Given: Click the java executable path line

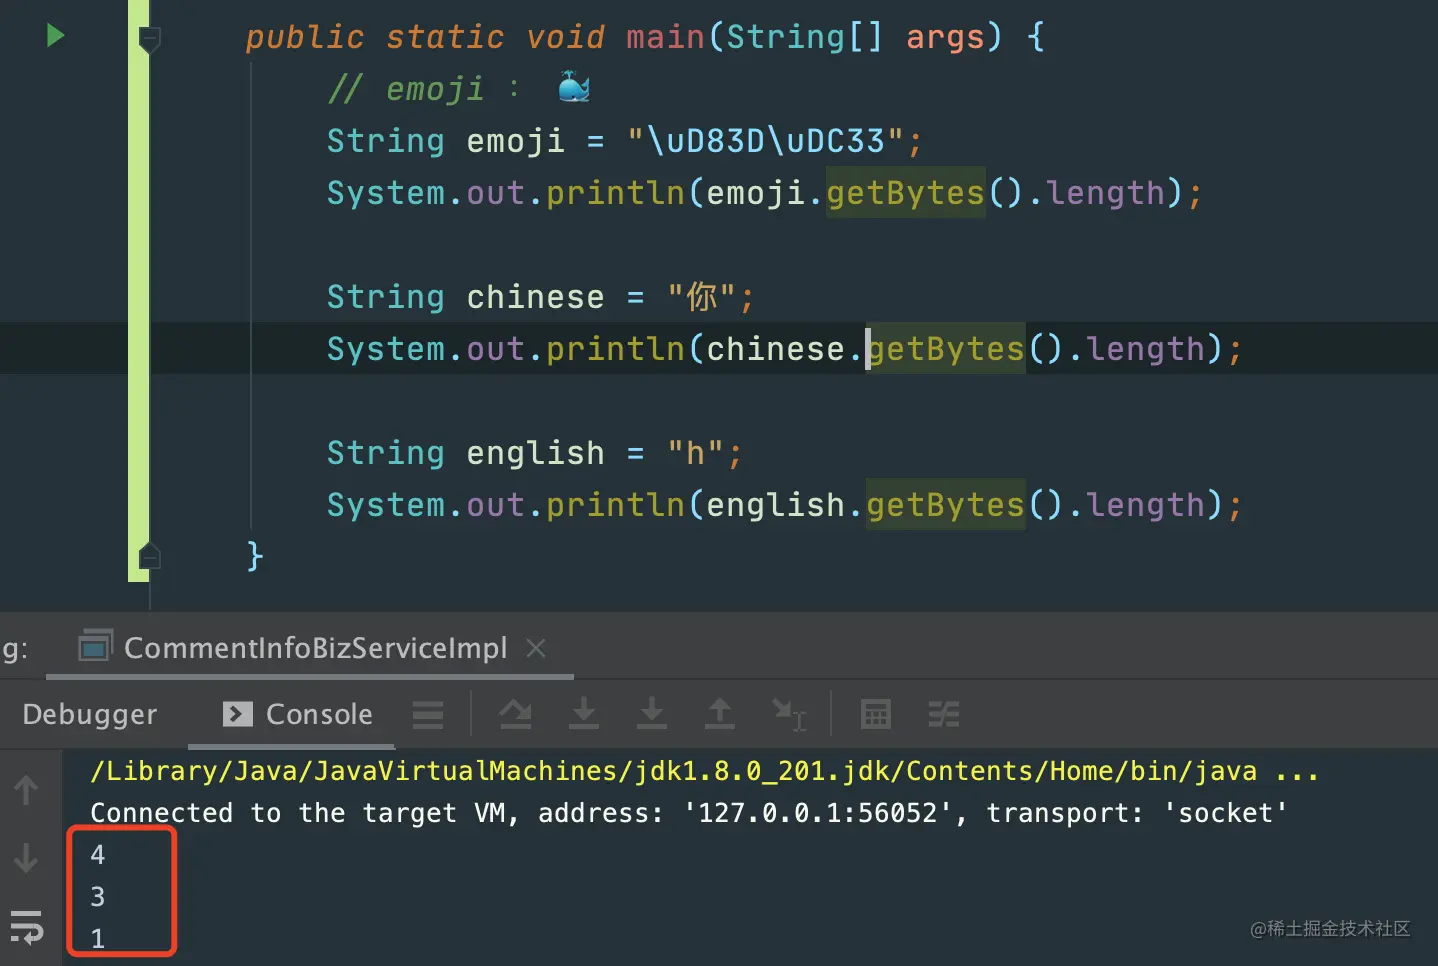Looking at the screenshot, I should 704,771.
